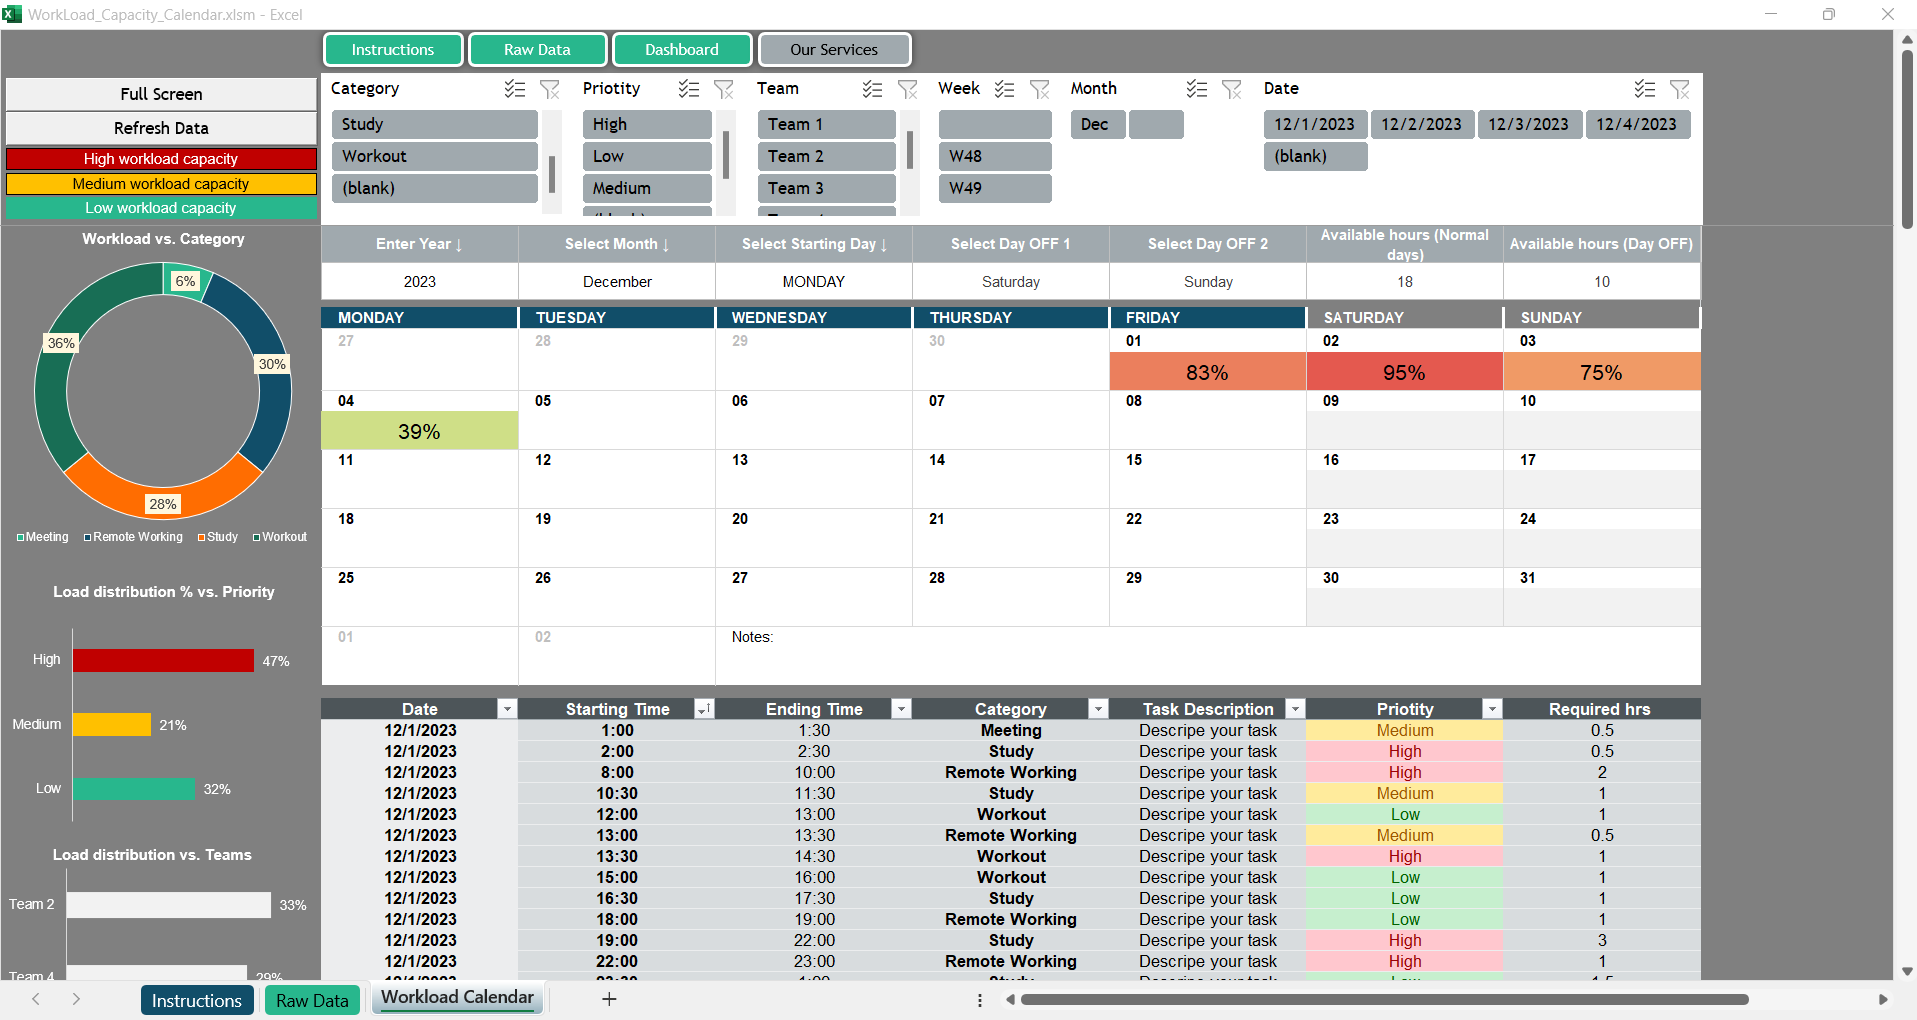Click the Full Screen button
The image size is (1917, 1020).
coord(161,94)
